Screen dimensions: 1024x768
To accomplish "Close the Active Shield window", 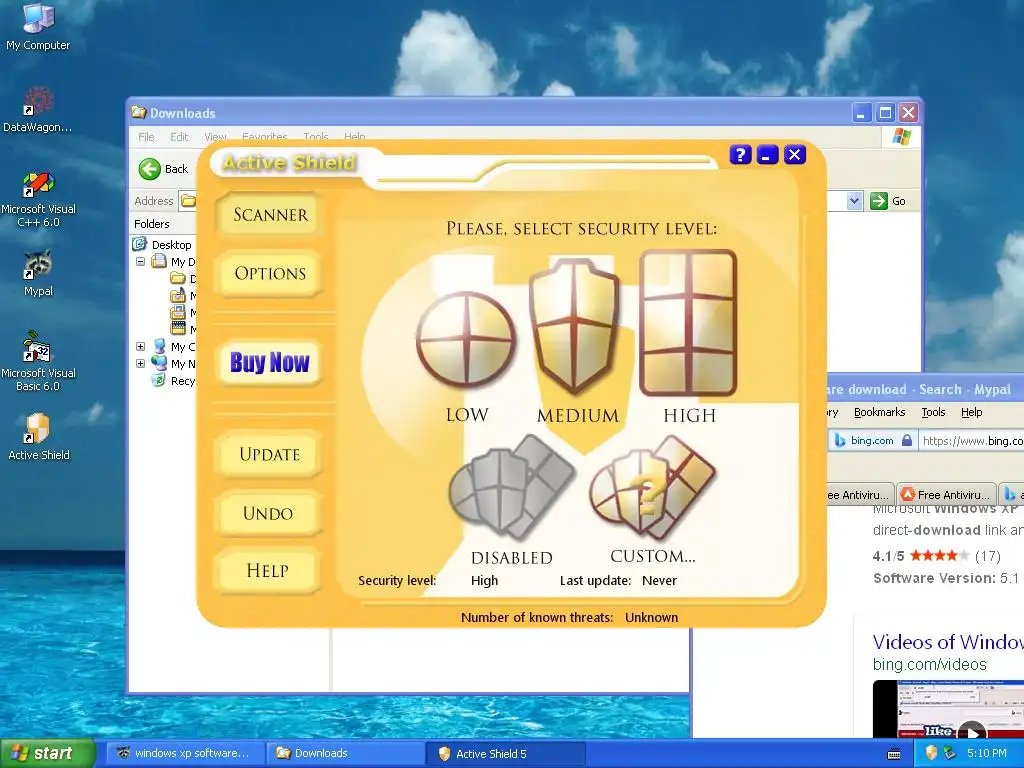I will (x=794, y=155).
